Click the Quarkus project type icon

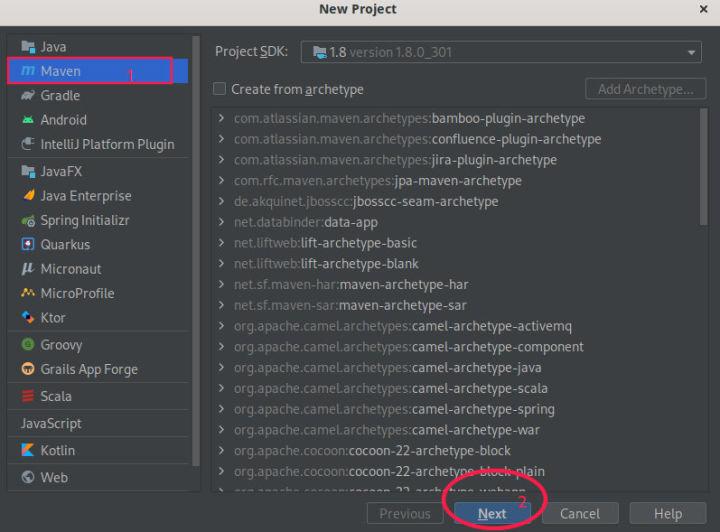pyautogui.click(x=28, y=244)
